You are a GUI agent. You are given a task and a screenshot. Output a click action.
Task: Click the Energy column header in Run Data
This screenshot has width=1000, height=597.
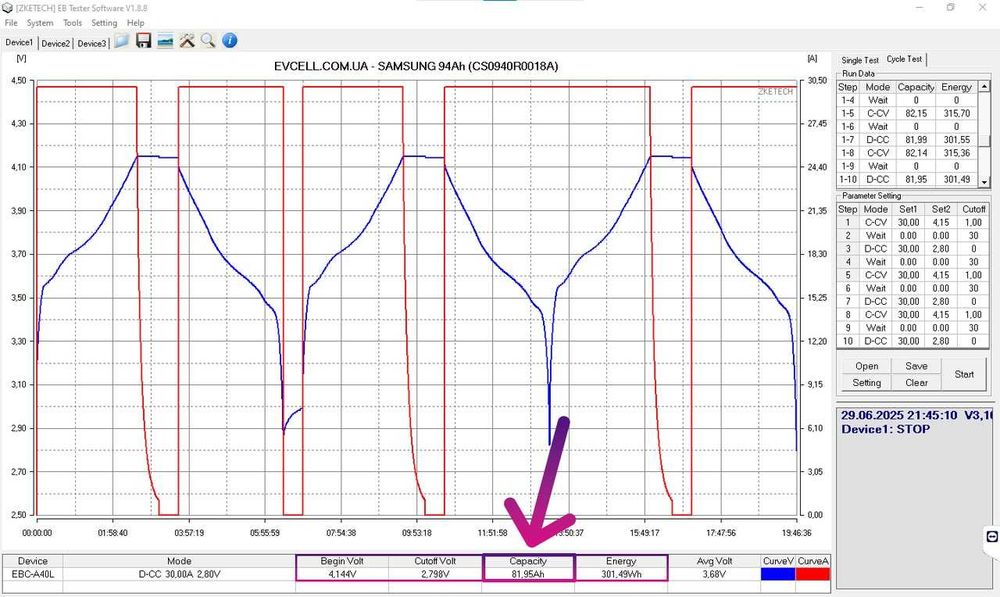click(x=957, y=87)
